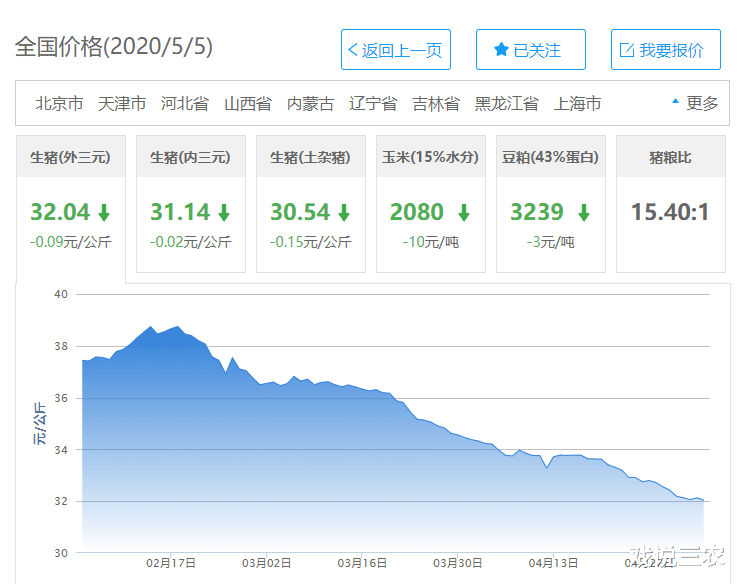Click the -0.15元/公斤 change text
The width and height of the screenshot is (738, 584).
coord(311,242)
